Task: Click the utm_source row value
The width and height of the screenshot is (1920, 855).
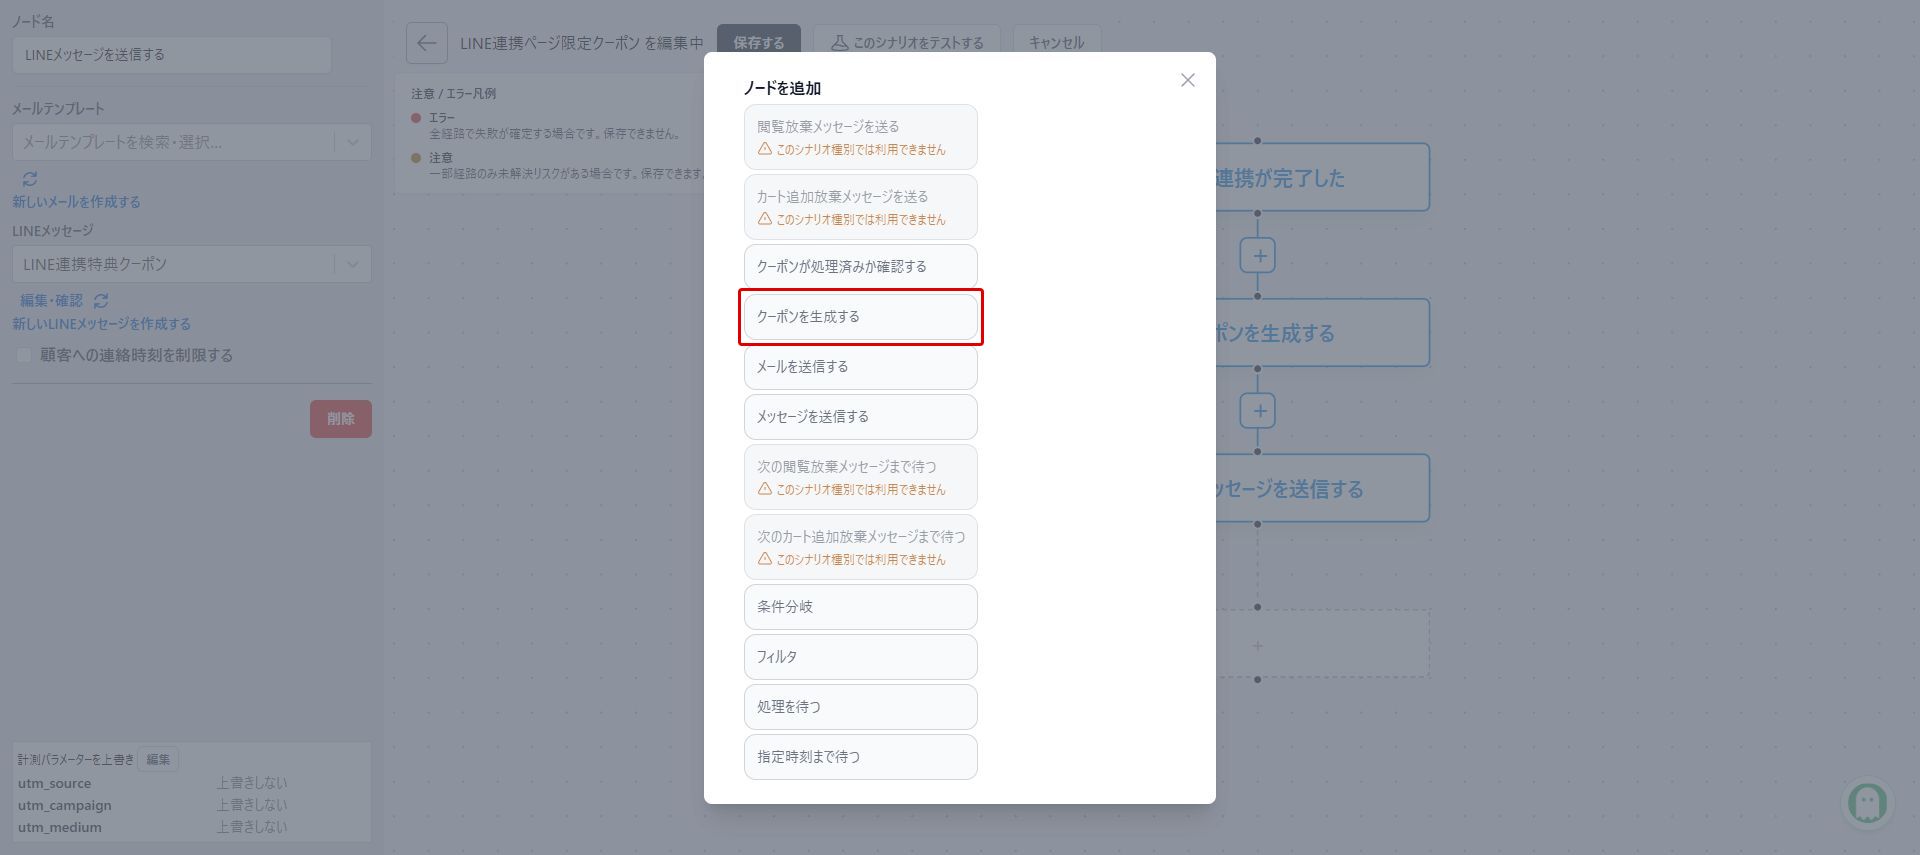Action: (x=252, y=783)
